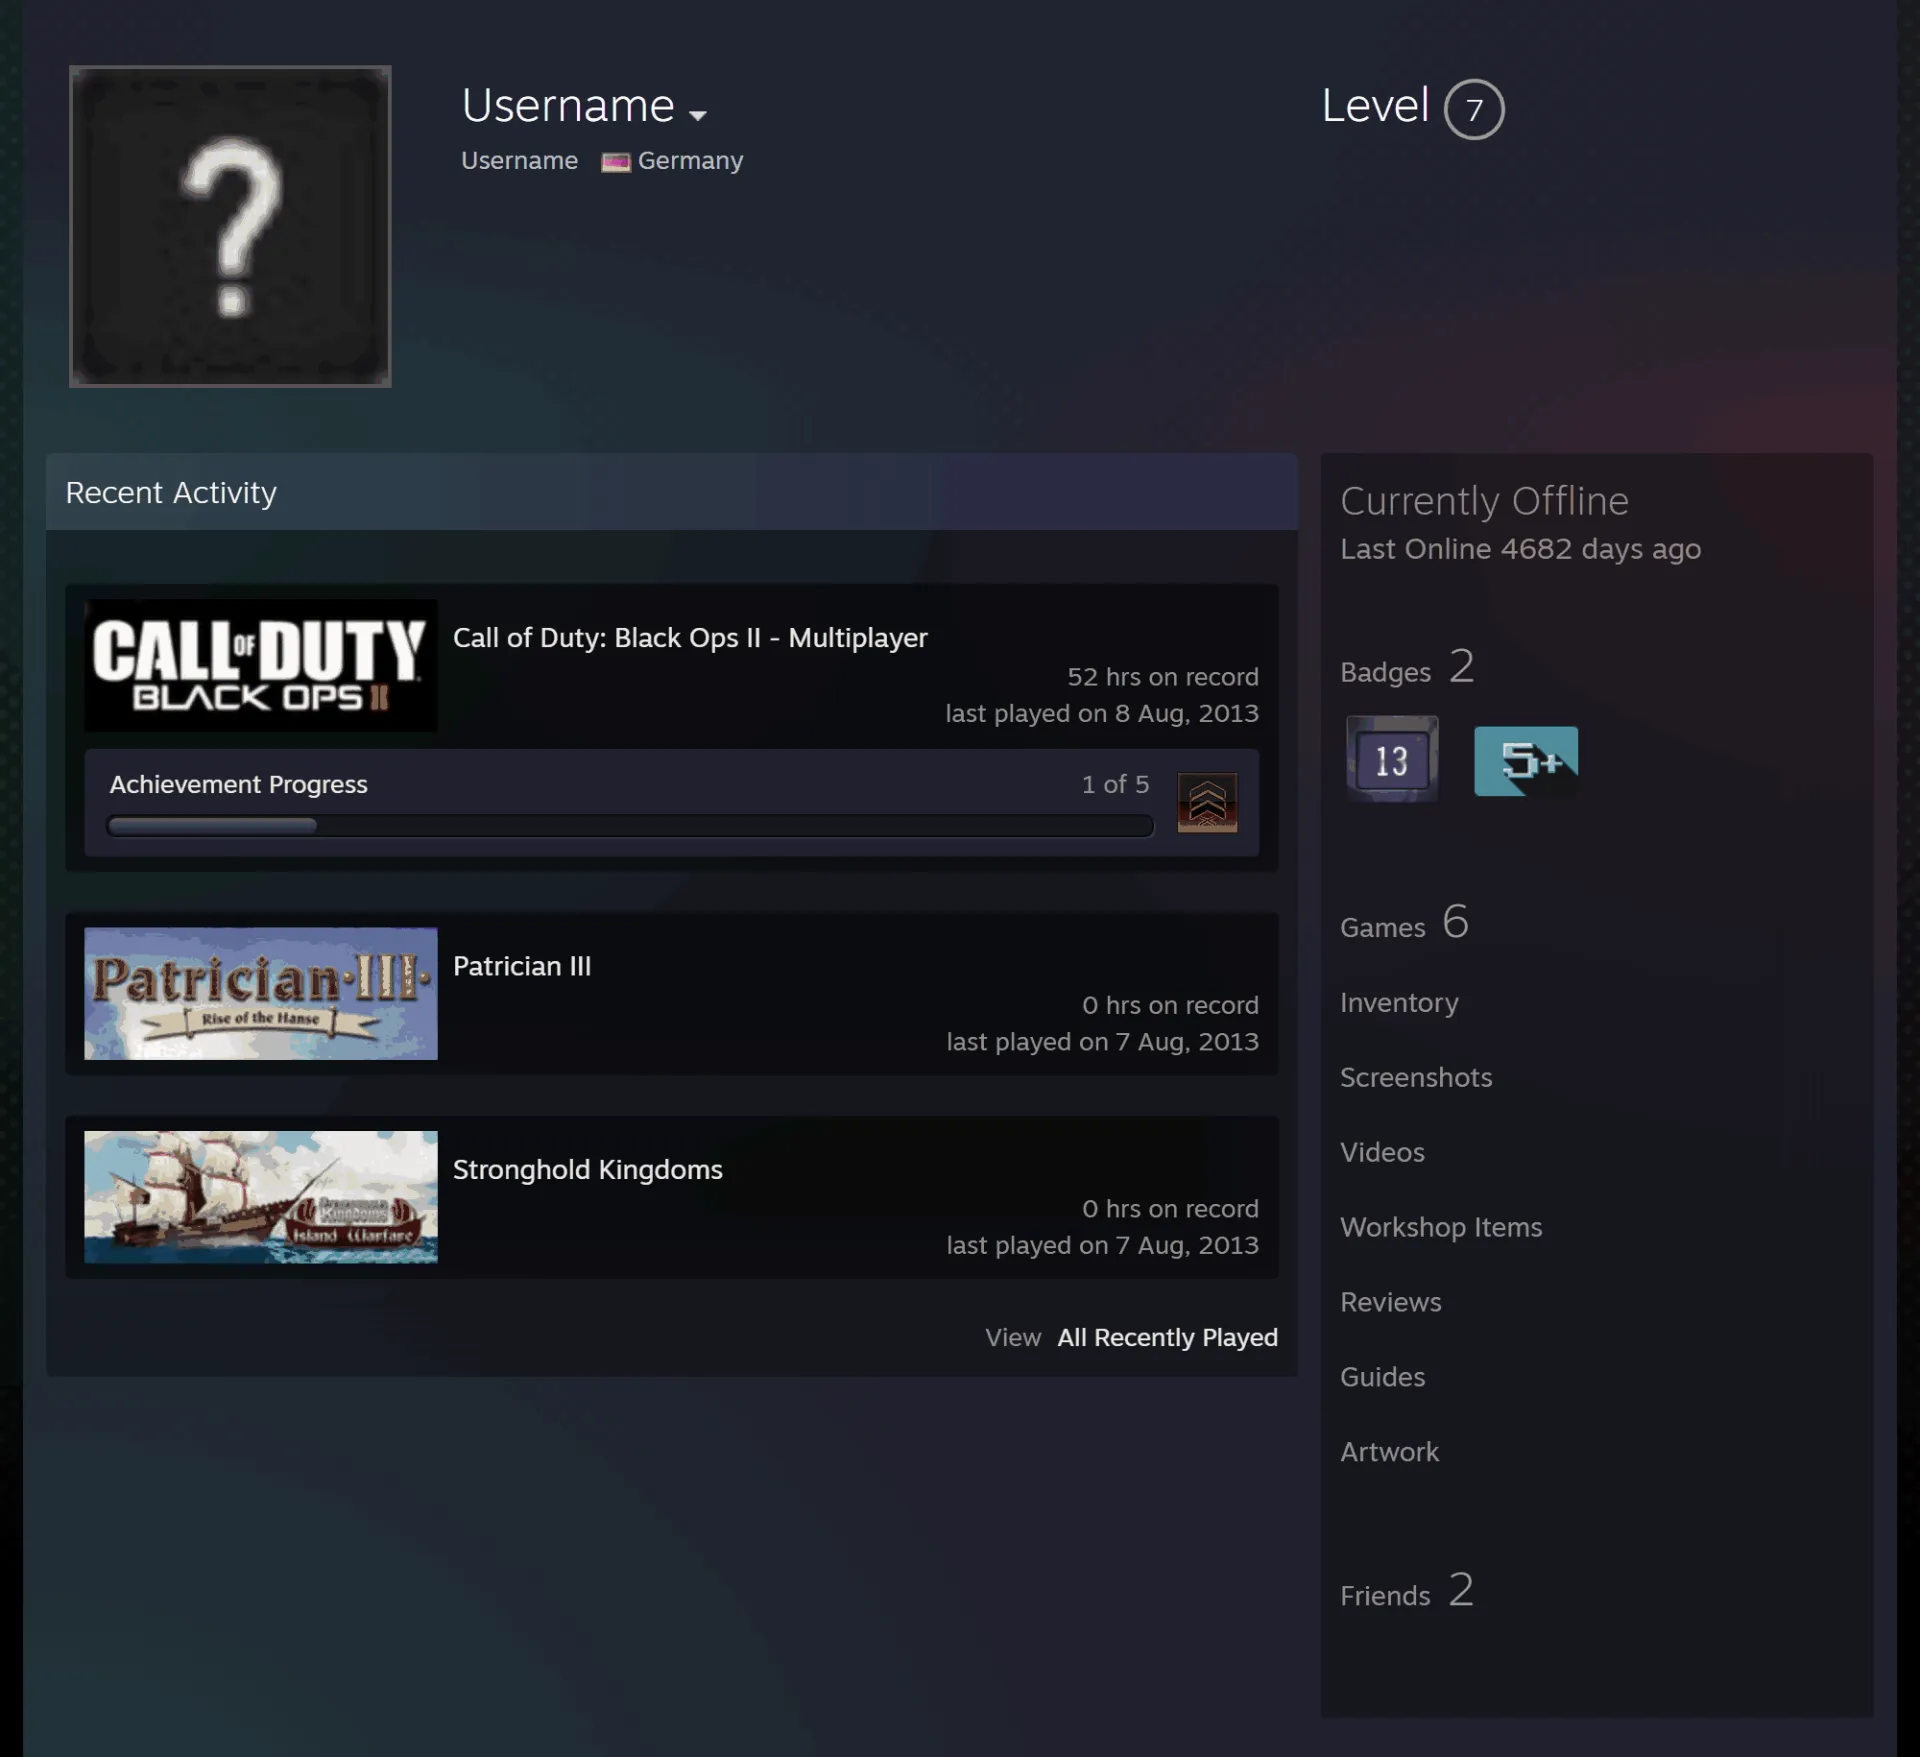
Task: Click 'Last Online 4682 days ago' text
Action: [1520, 549]
